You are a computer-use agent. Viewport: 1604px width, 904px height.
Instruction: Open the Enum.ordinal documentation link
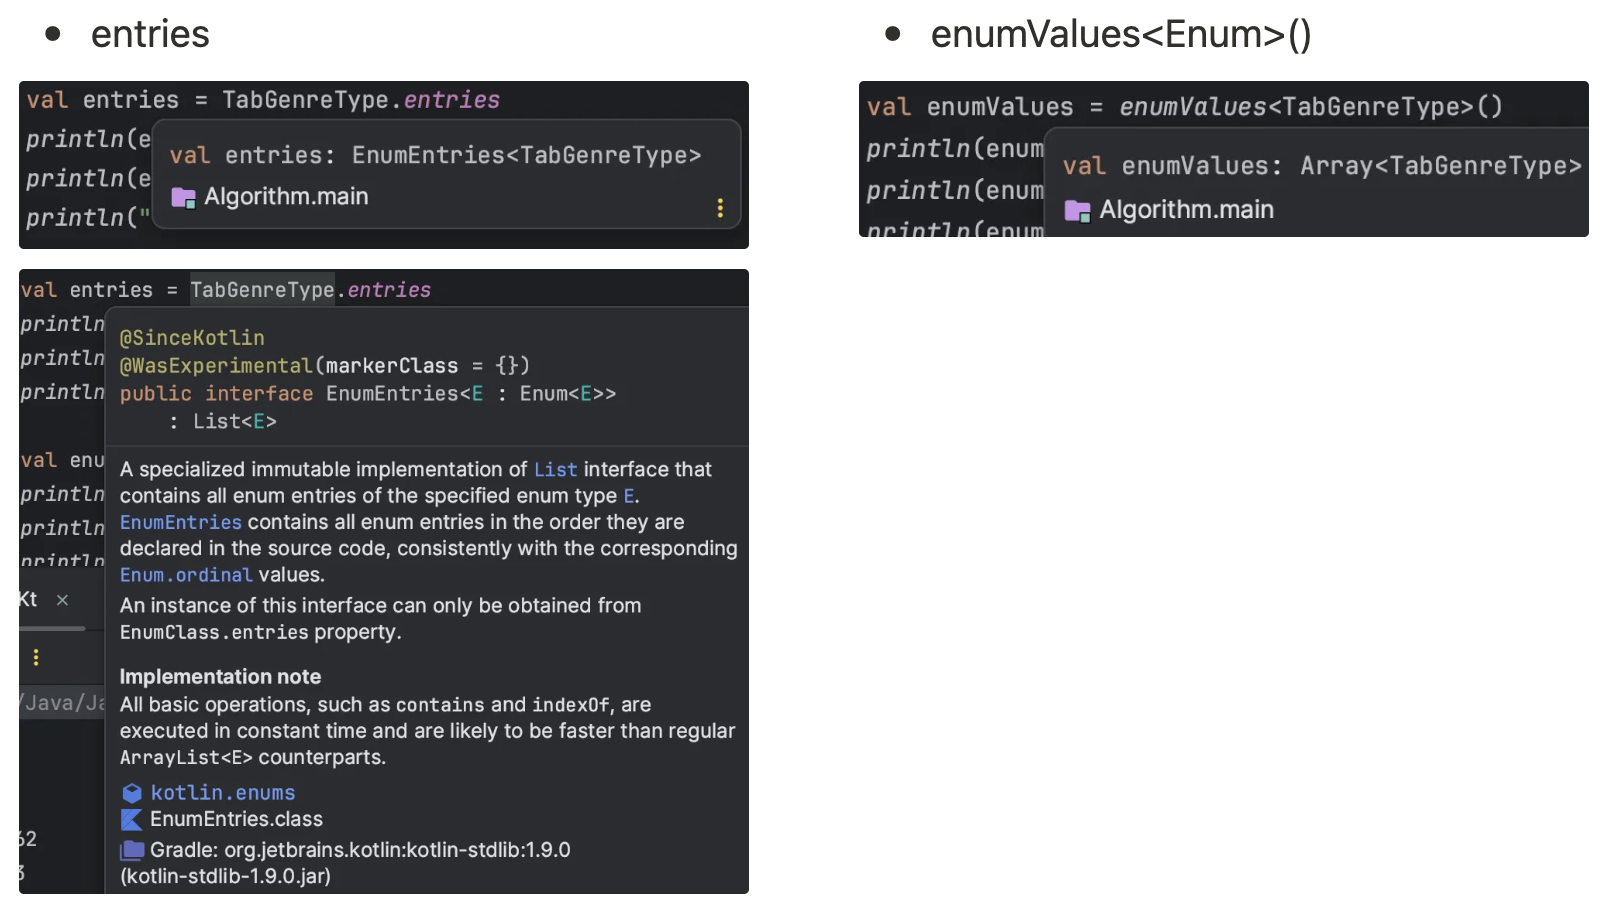click(186, 576)
